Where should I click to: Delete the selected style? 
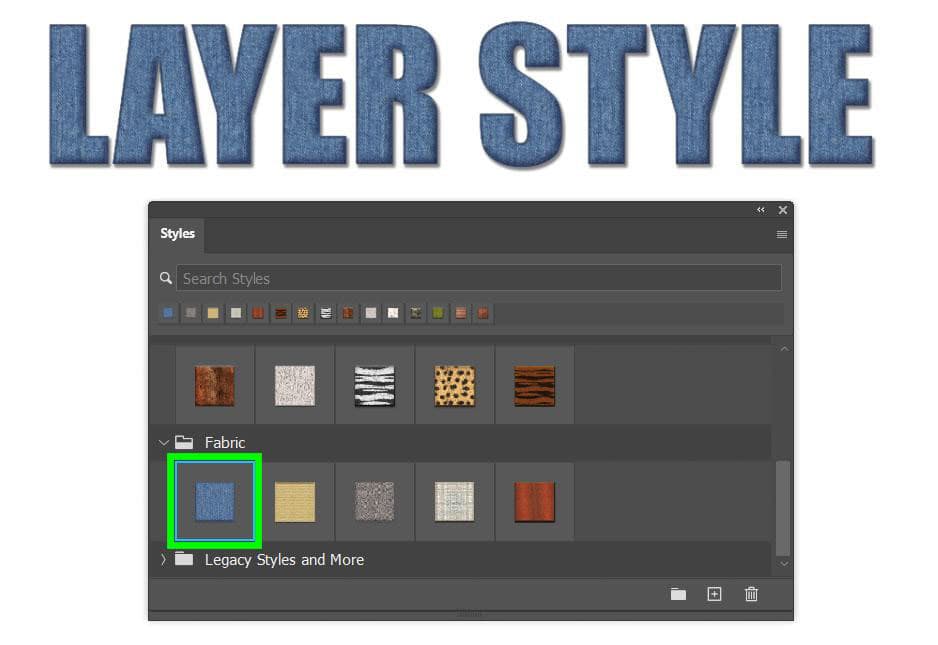click(751, 594)
